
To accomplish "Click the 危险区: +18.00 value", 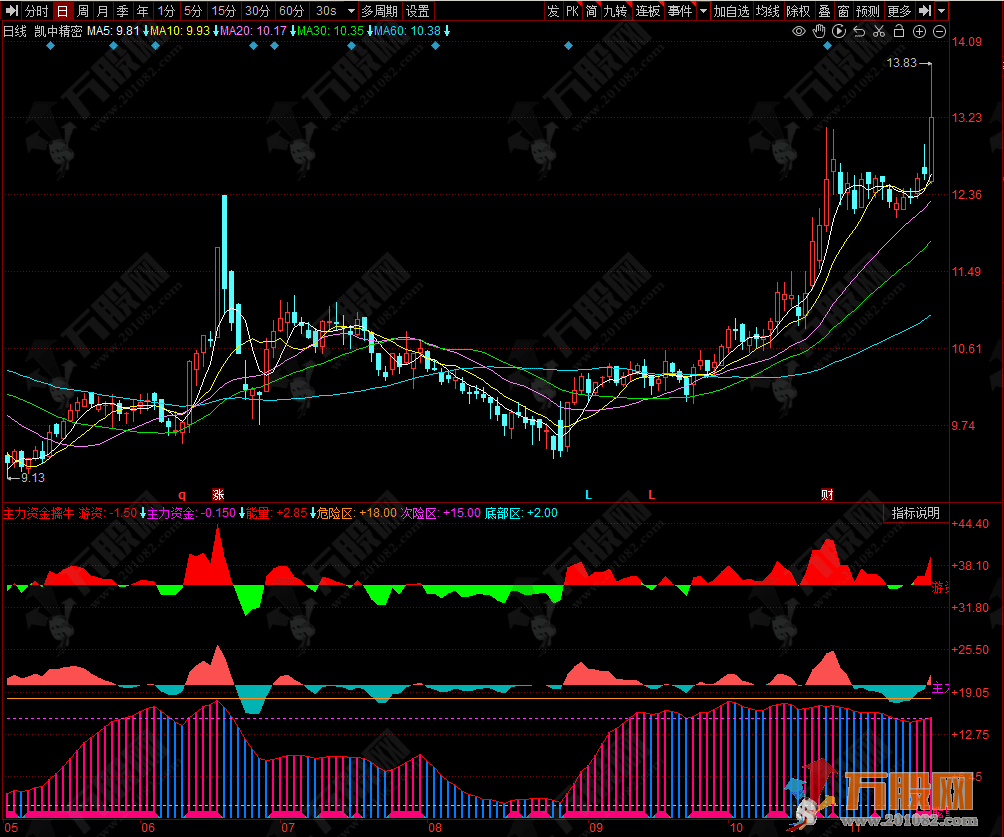I will (357, 513).
